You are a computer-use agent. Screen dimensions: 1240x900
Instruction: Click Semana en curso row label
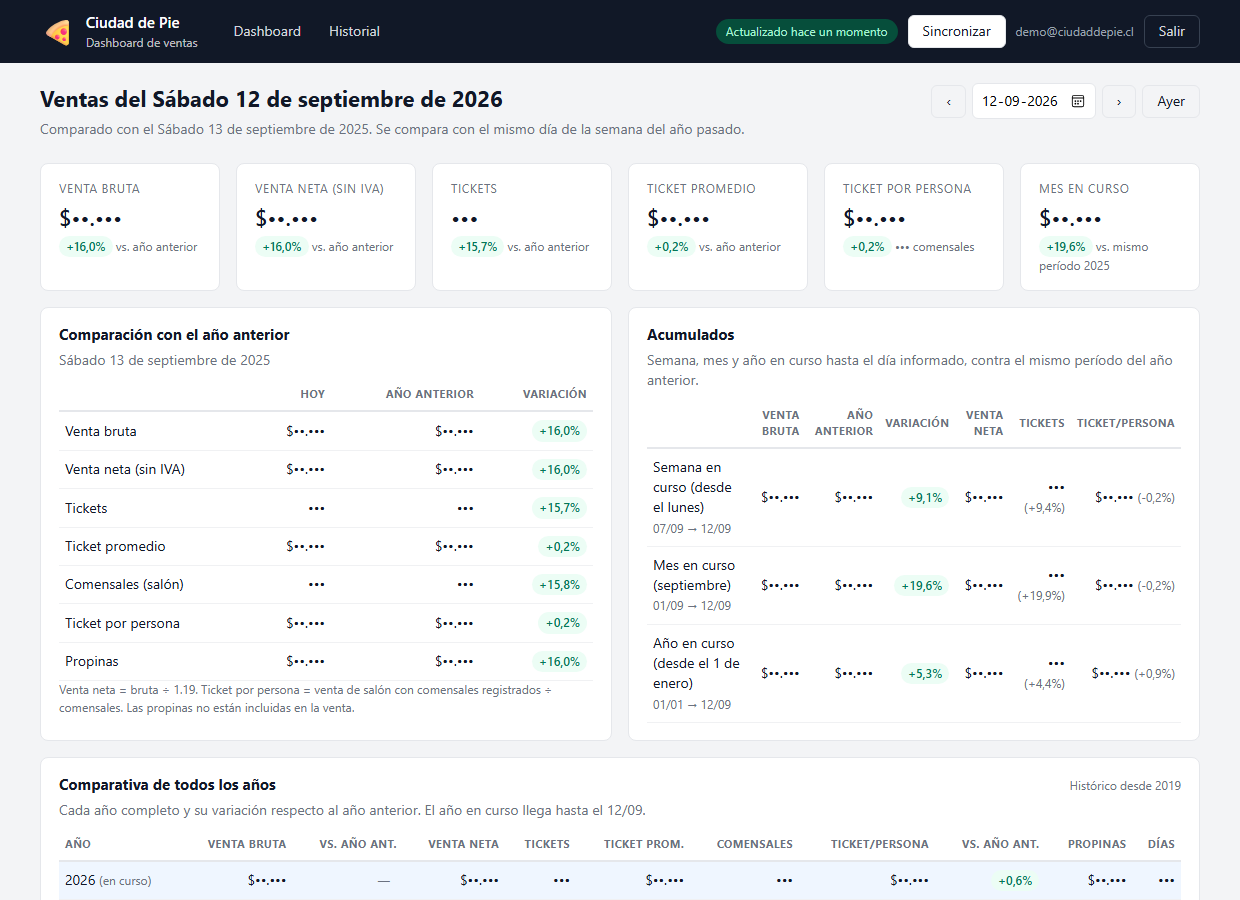coord(693,487)
